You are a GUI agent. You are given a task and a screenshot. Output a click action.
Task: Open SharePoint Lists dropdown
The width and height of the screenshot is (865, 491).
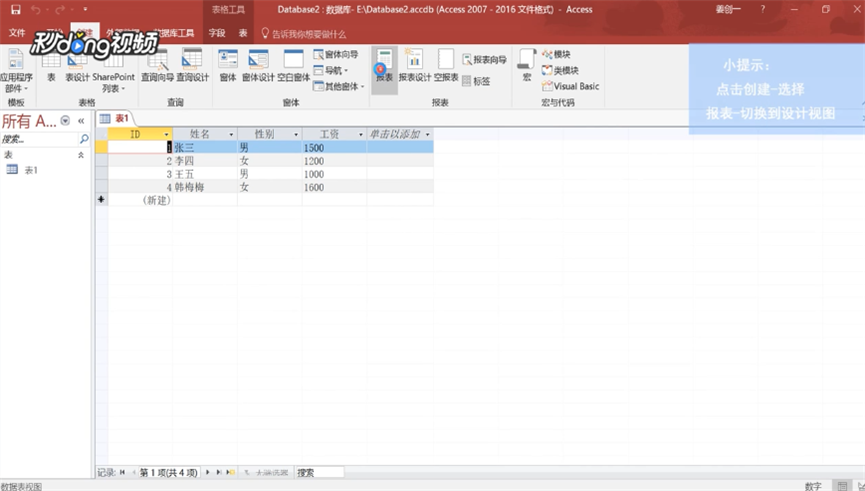point(113,71)
